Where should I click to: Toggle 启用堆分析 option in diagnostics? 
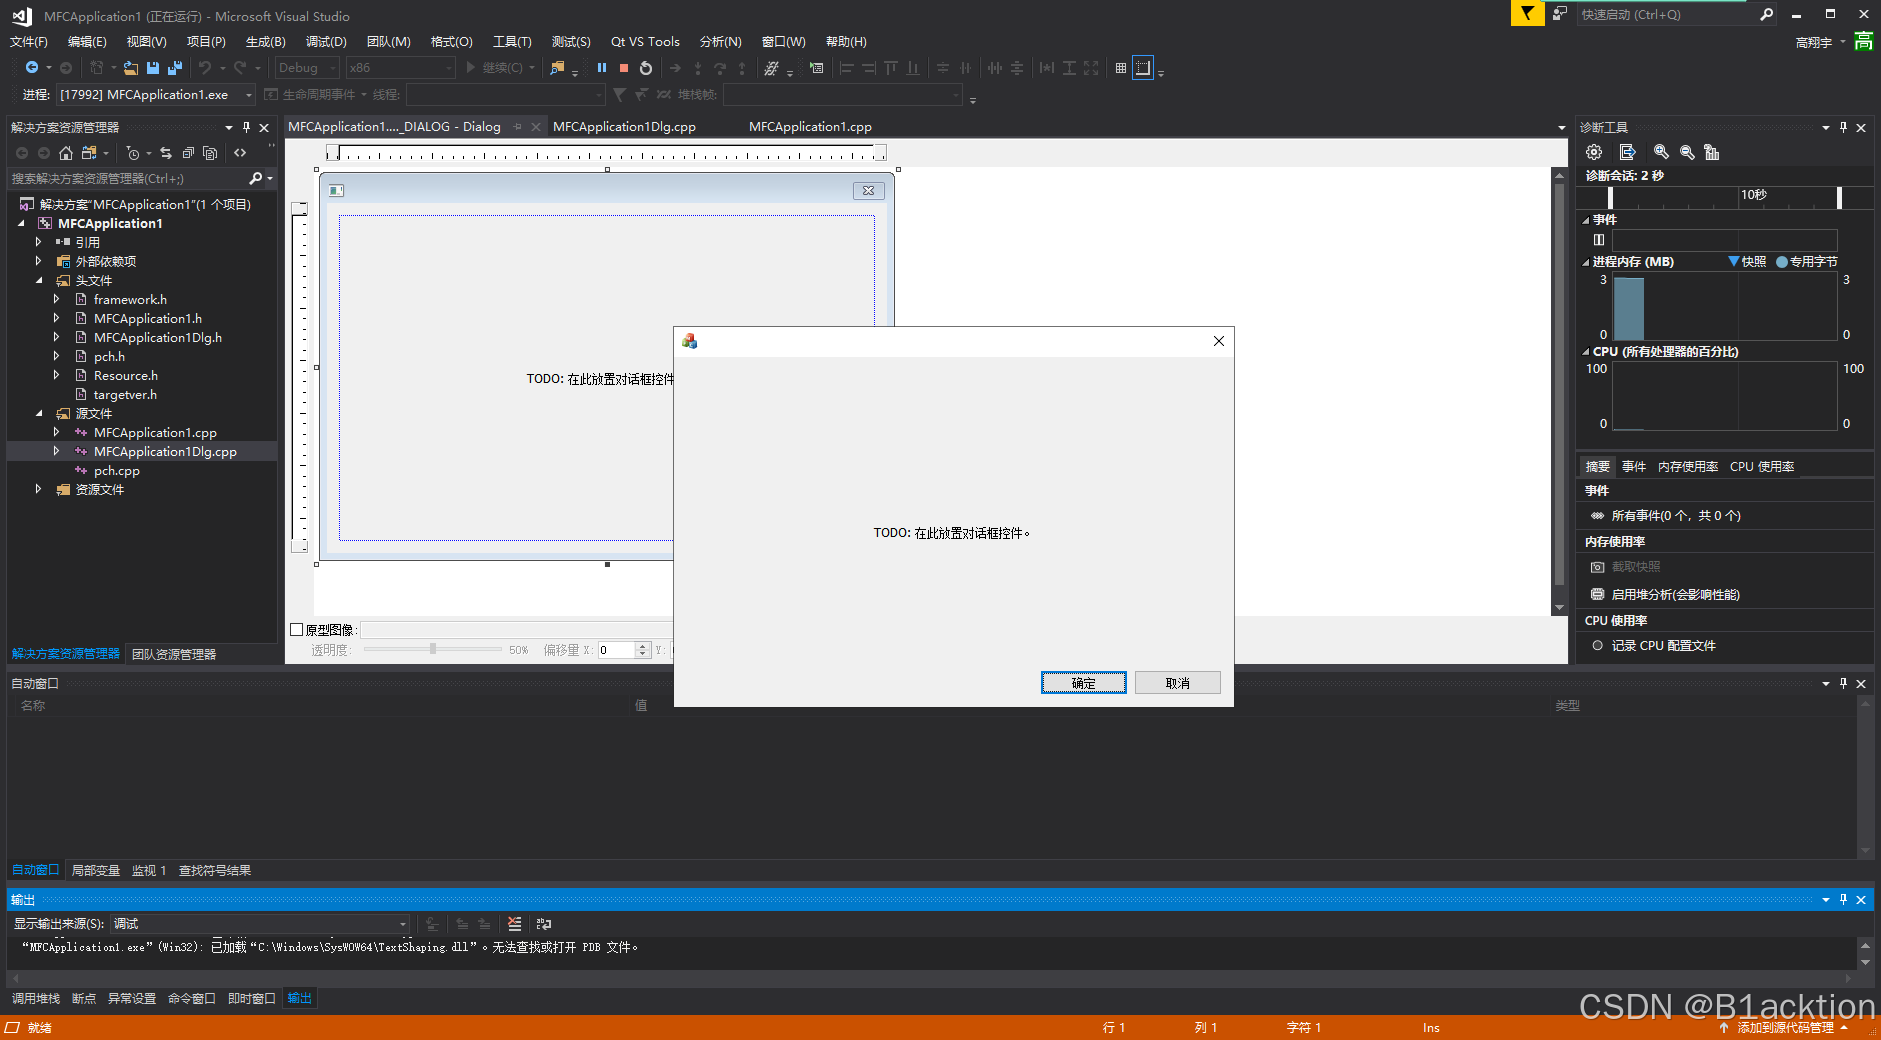click(x=1676, y=594)
